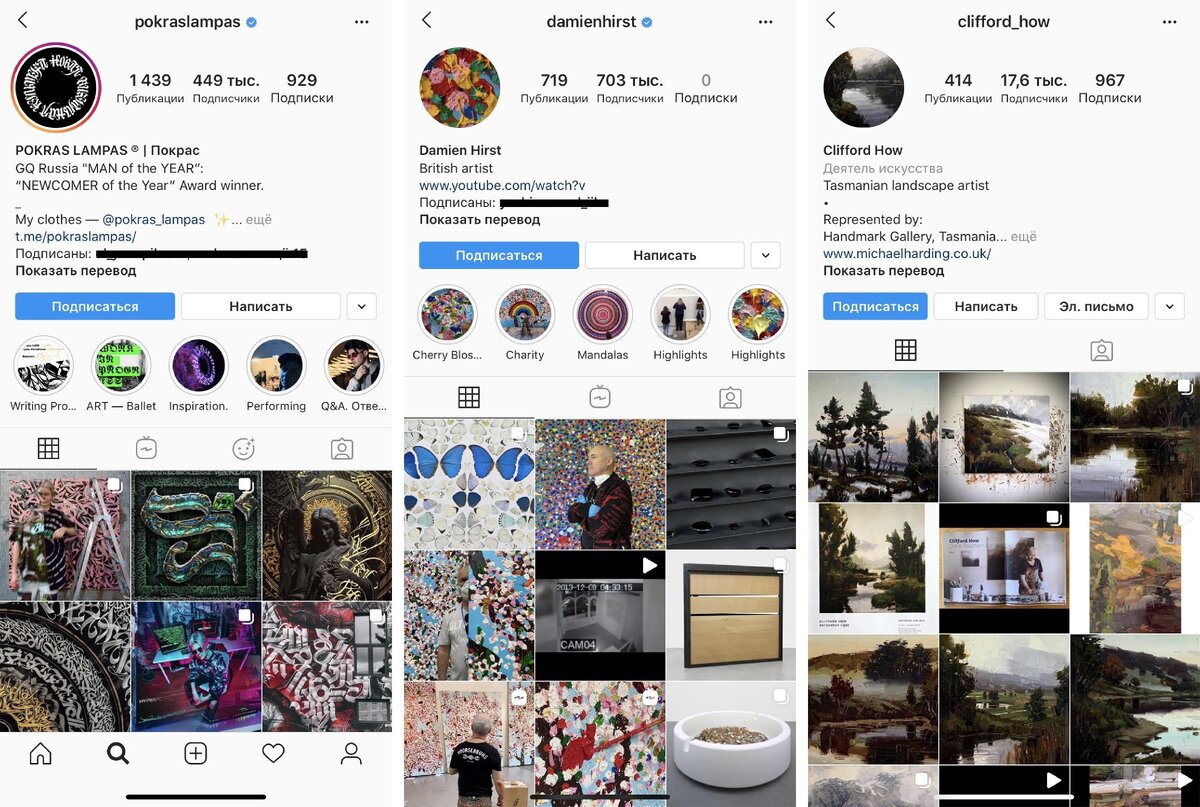The height and width of the screenshot is (807, 1200).
Task: Open Search via magnifier icon
Action: (118, 754)
